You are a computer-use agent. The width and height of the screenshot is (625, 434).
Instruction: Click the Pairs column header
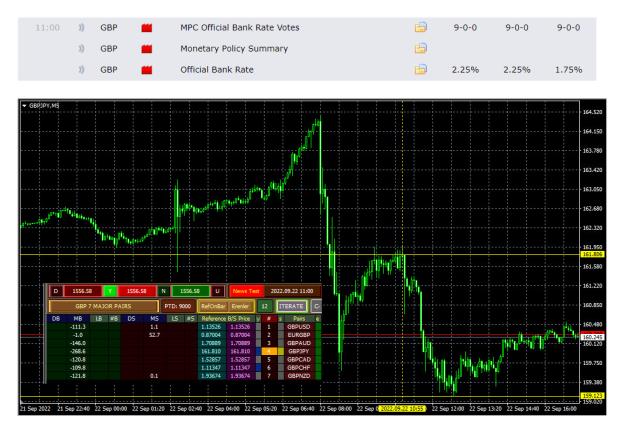[x=299, y=318]
